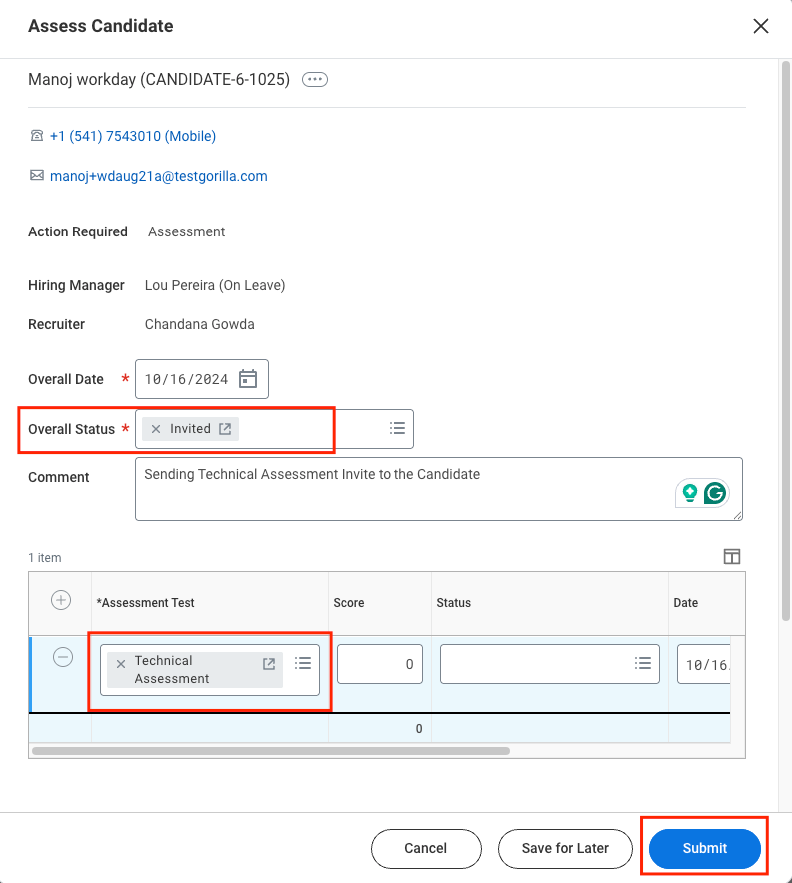Open the Grammarly G icon

[715, 493]
